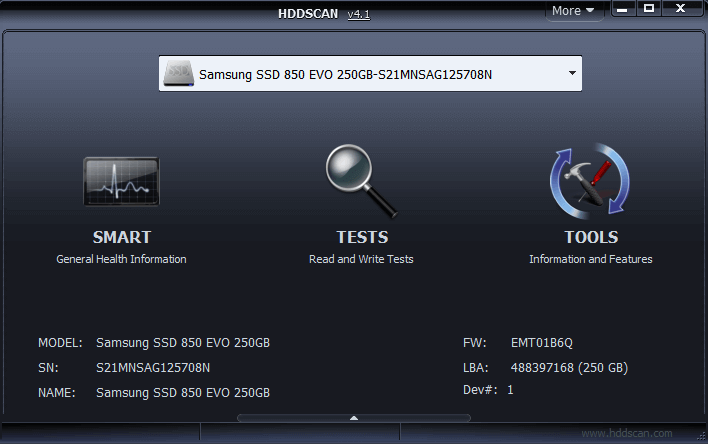Expand the drive selection dropdown arrow
The height and width of the screenshot is (444, 708).
572,73
